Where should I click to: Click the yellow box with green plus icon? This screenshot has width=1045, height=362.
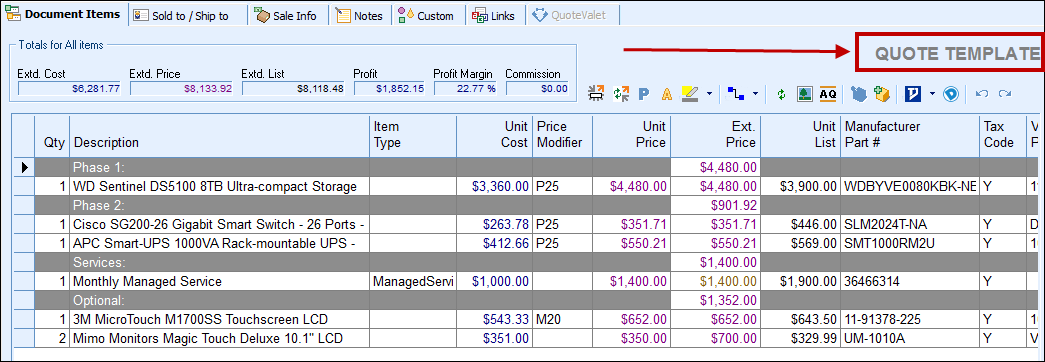tap(882, 94)
